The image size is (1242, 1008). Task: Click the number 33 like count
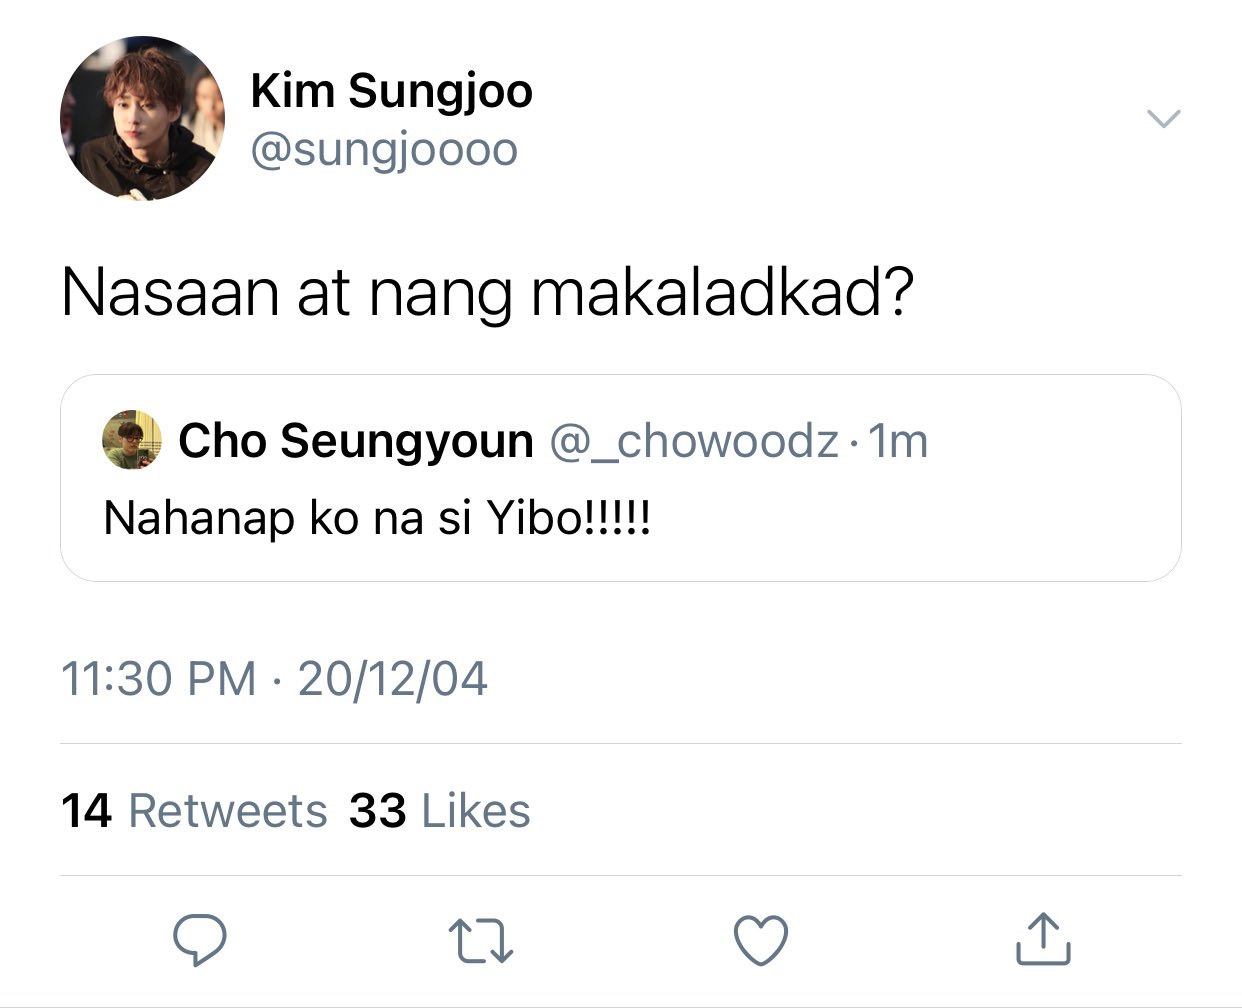378,811
